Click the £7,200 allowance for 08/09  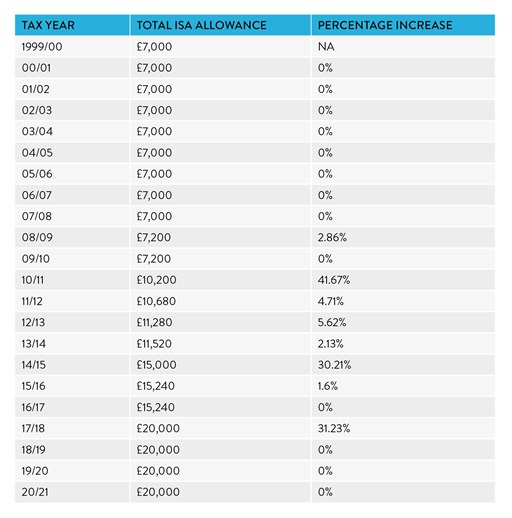[154, 237]
